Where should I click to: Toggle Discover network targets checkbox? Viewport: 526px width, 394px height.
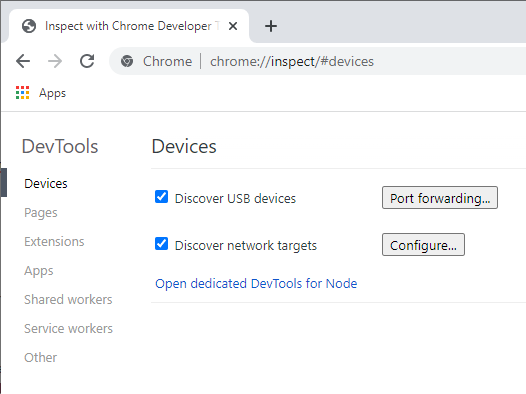tap(161, 244)
